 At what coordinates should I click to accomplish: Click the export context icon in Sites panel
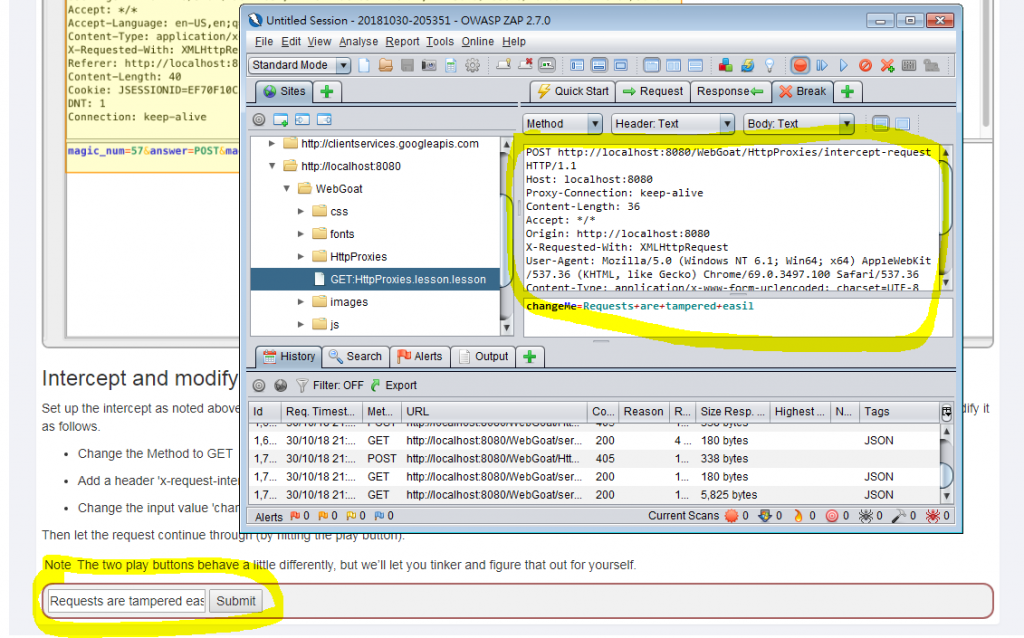click(x=324, y=120)
